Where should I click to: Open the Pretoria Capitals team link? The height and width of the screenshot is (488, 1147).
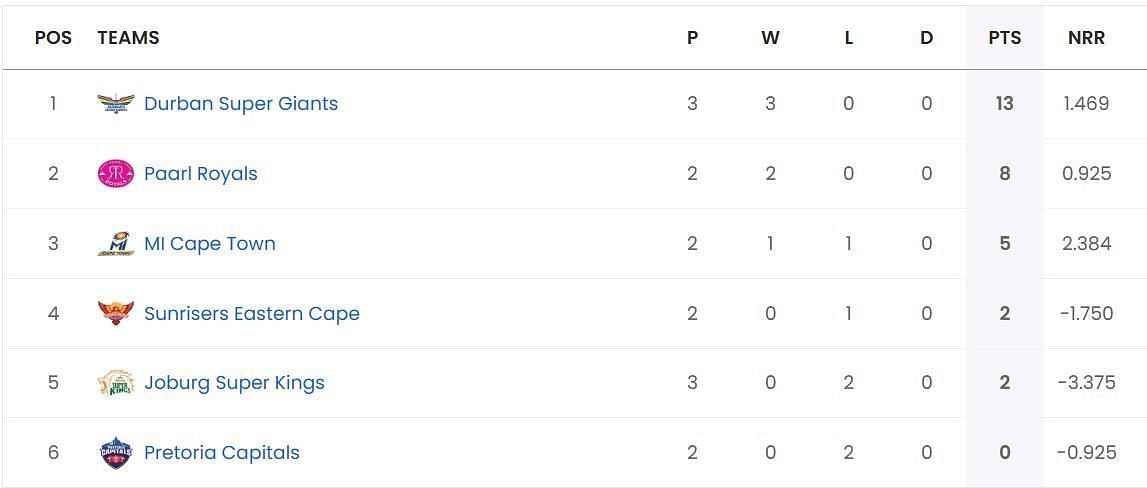(x=222, y=453)
